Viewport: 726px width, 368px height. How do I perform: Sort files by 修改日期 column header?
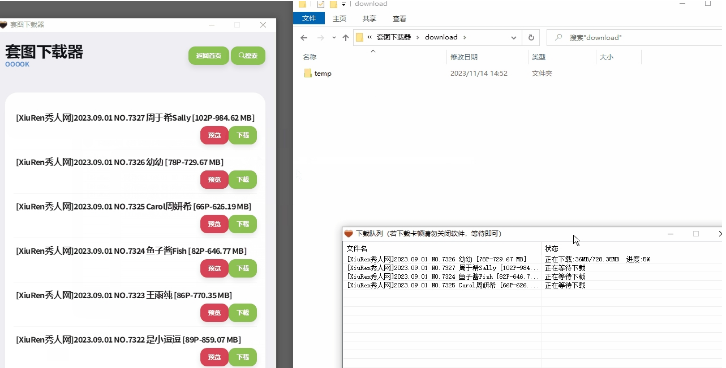point(464,57)
